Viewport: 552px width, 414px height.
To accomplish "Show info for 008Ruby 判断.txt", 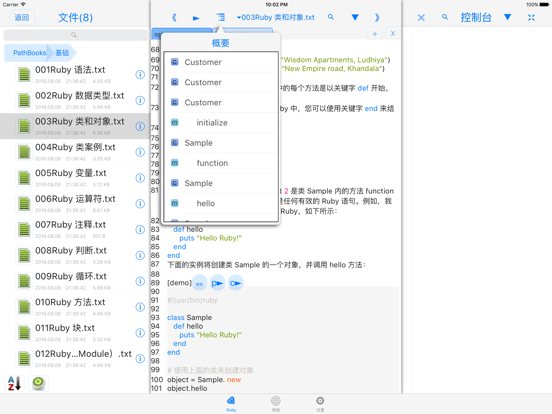I will [x=140, y=255].
